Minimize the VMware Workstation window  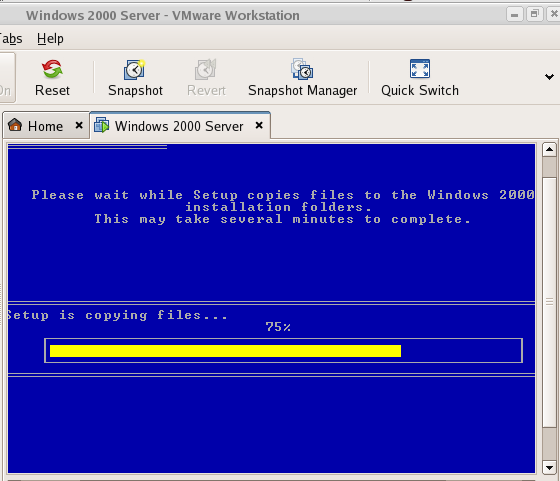(x=515, y=15)
